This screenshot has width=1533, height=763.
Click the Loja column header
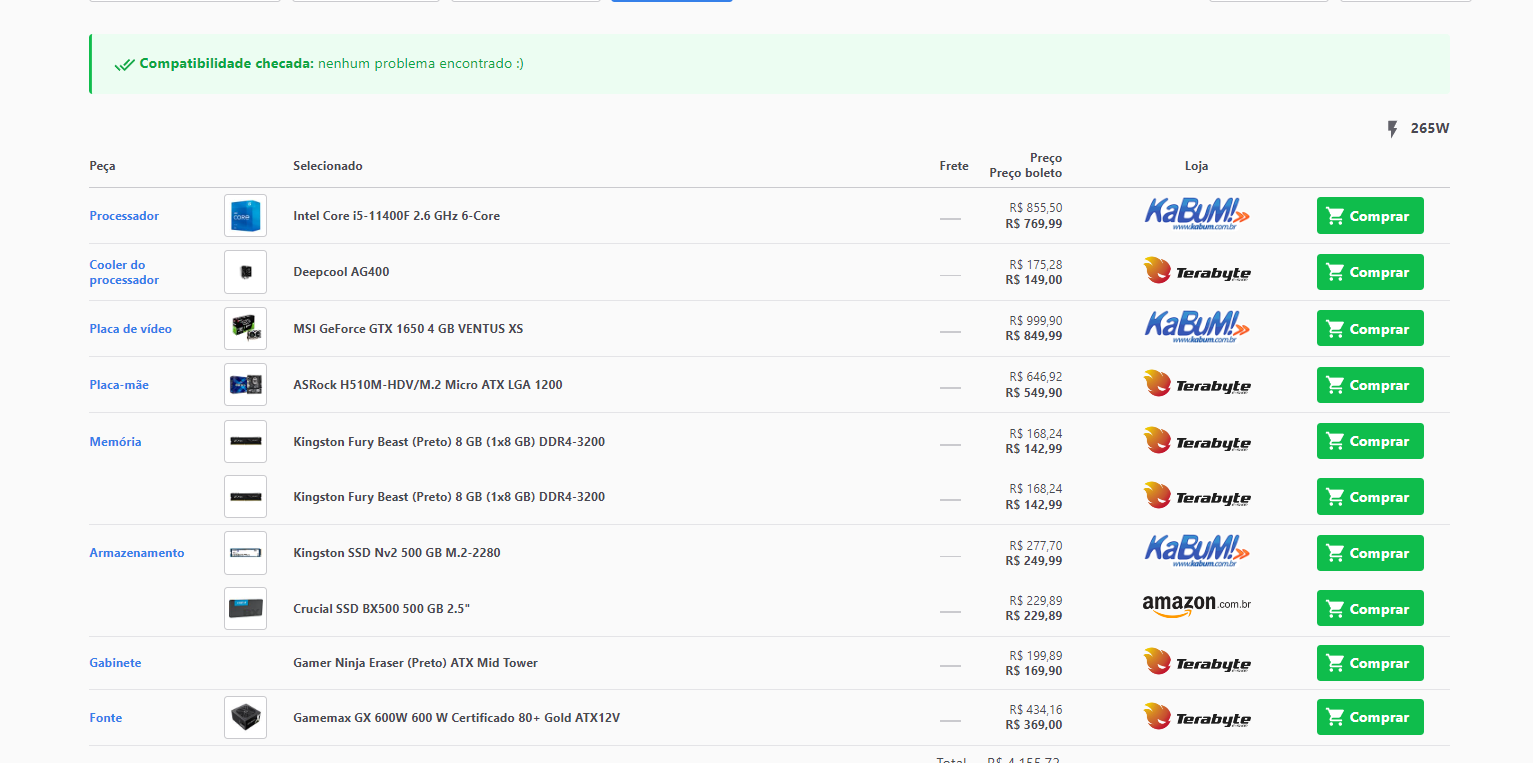tap(1196, 166)
